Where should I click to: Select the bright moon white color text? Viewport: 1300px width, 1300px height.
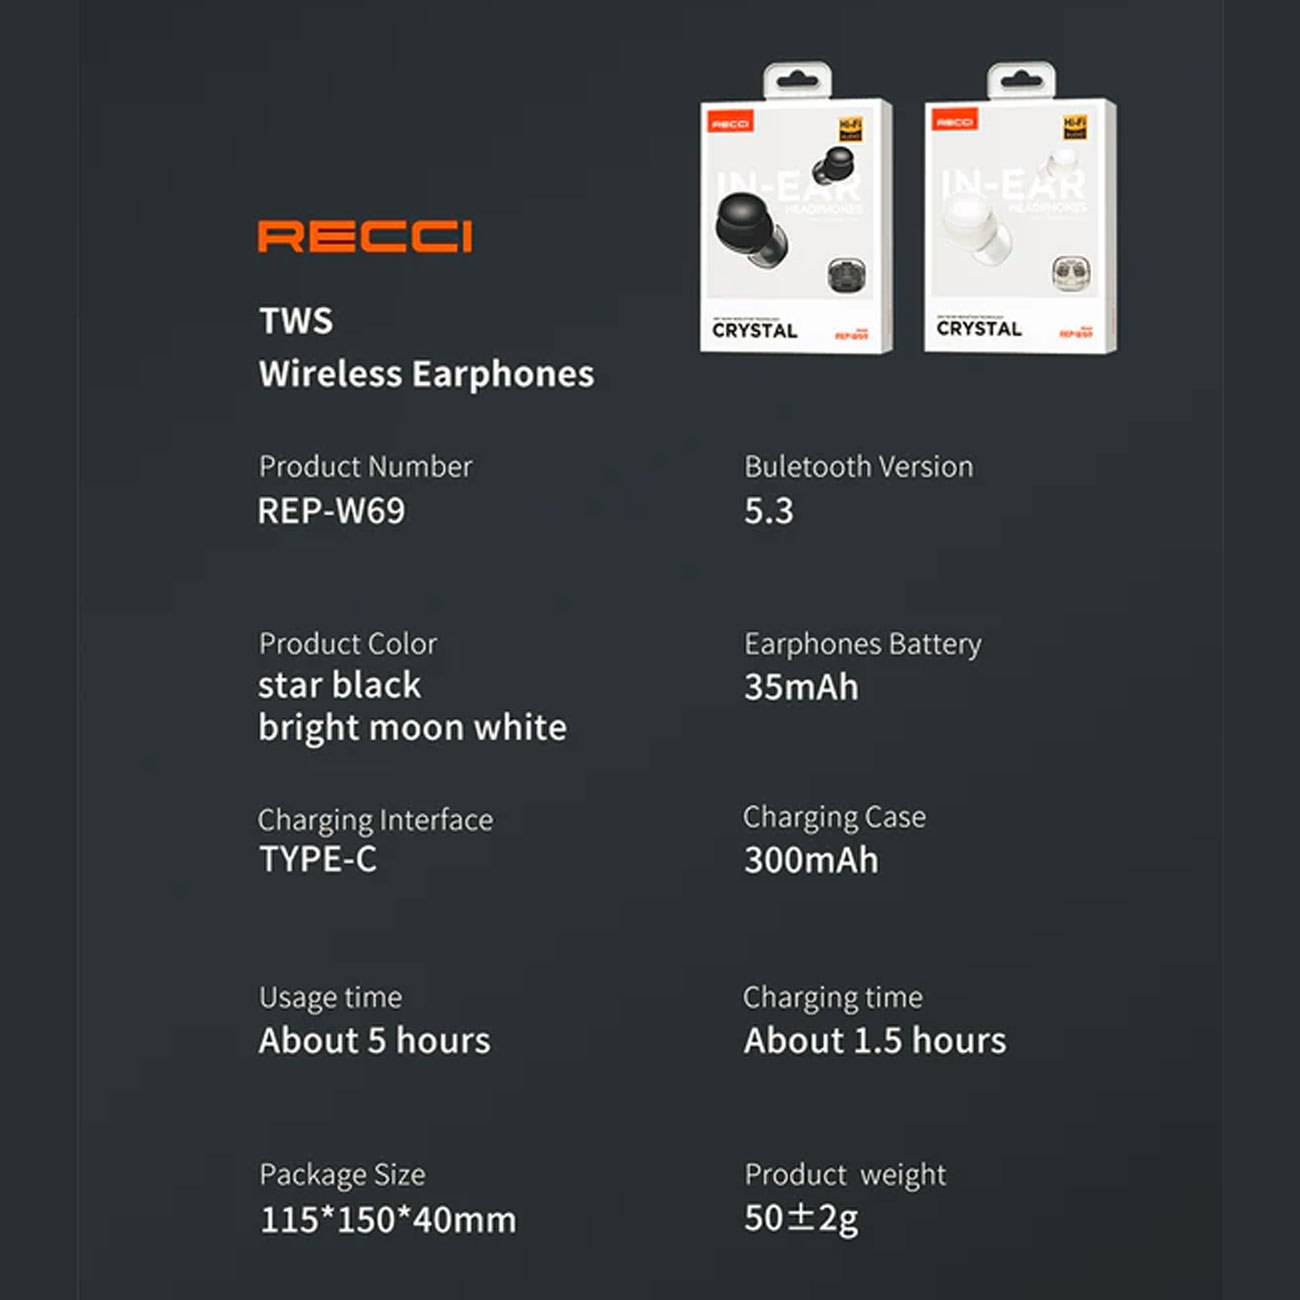[x=412, y=728]
